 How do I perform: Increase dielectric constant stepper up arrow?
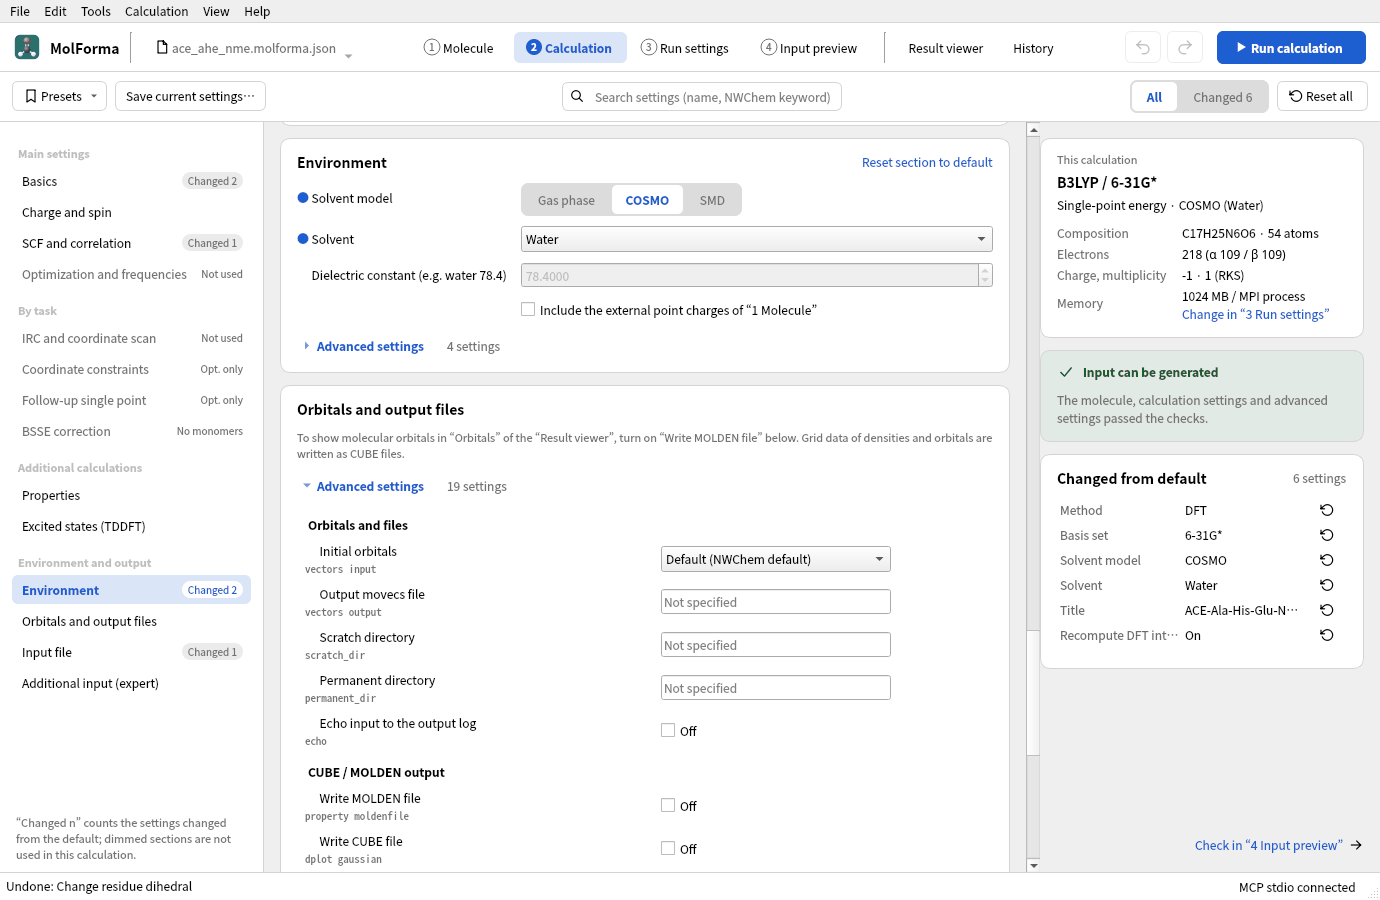pyautogui.click(x=985, y=270)
